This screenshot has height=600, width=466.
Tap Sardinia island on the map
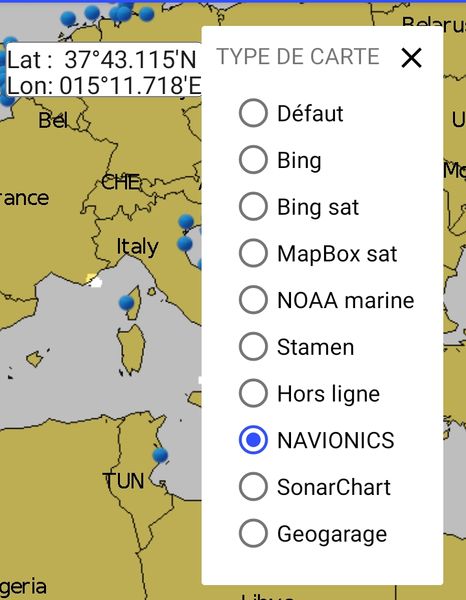click(x=132, y=348)
